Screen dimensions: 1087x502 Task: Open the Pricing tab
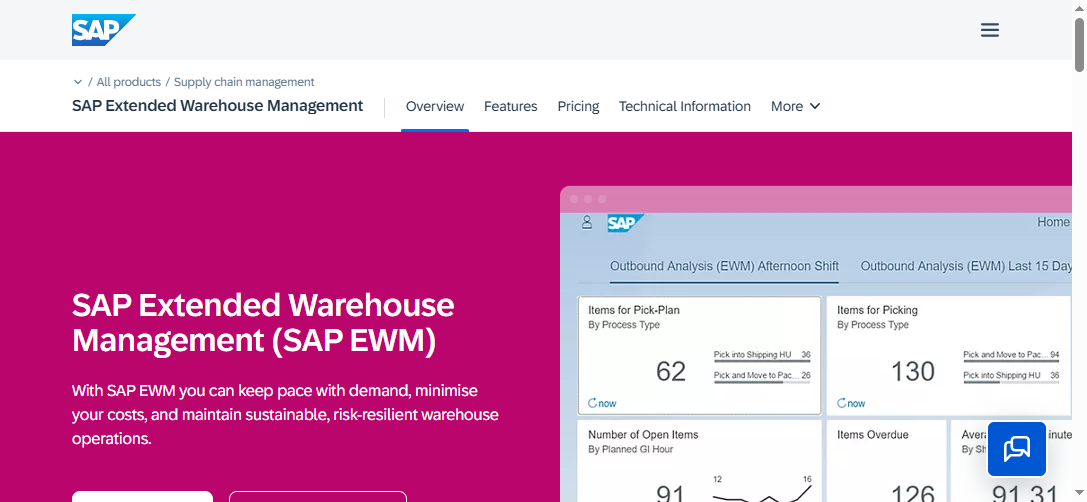click(578, 106)
